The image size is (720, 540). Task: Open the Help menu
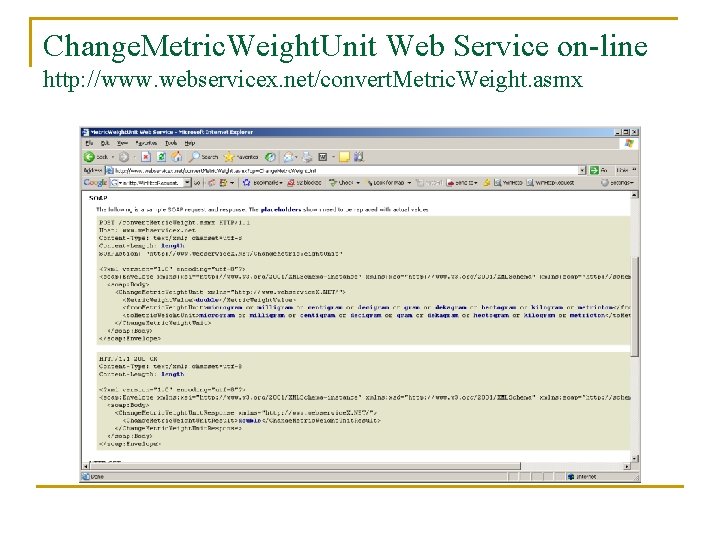pos(190,143)
